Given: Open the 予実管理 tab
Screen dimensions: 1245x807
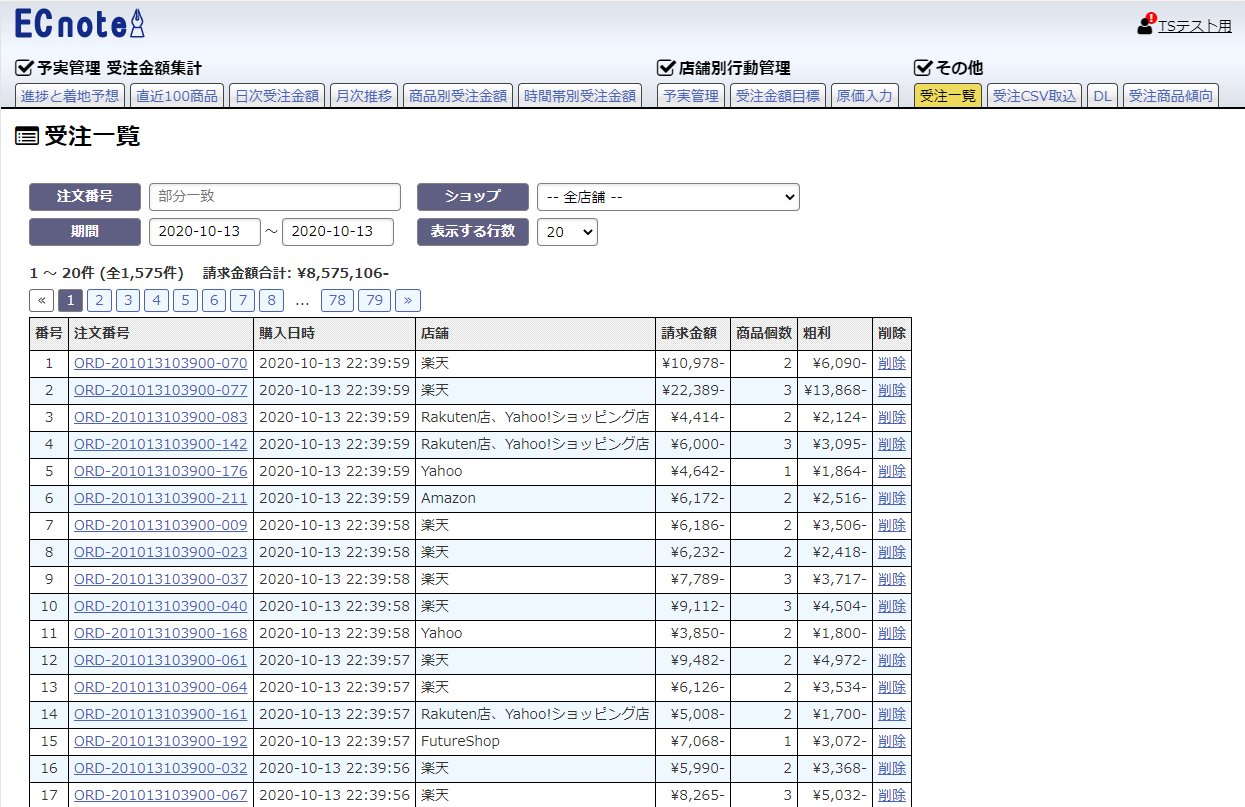Looking at the screenshot, I should coord(691,96).
